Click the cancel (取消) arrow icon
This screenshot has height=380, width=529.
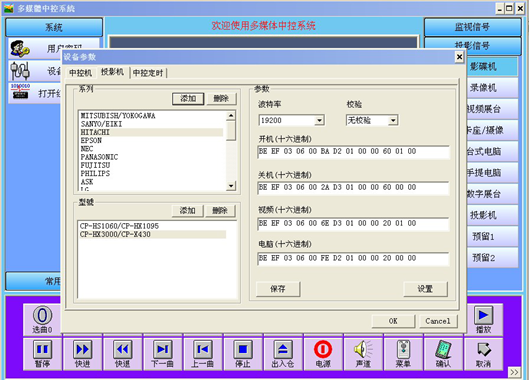pyautogui.click(x=484, y=349)
